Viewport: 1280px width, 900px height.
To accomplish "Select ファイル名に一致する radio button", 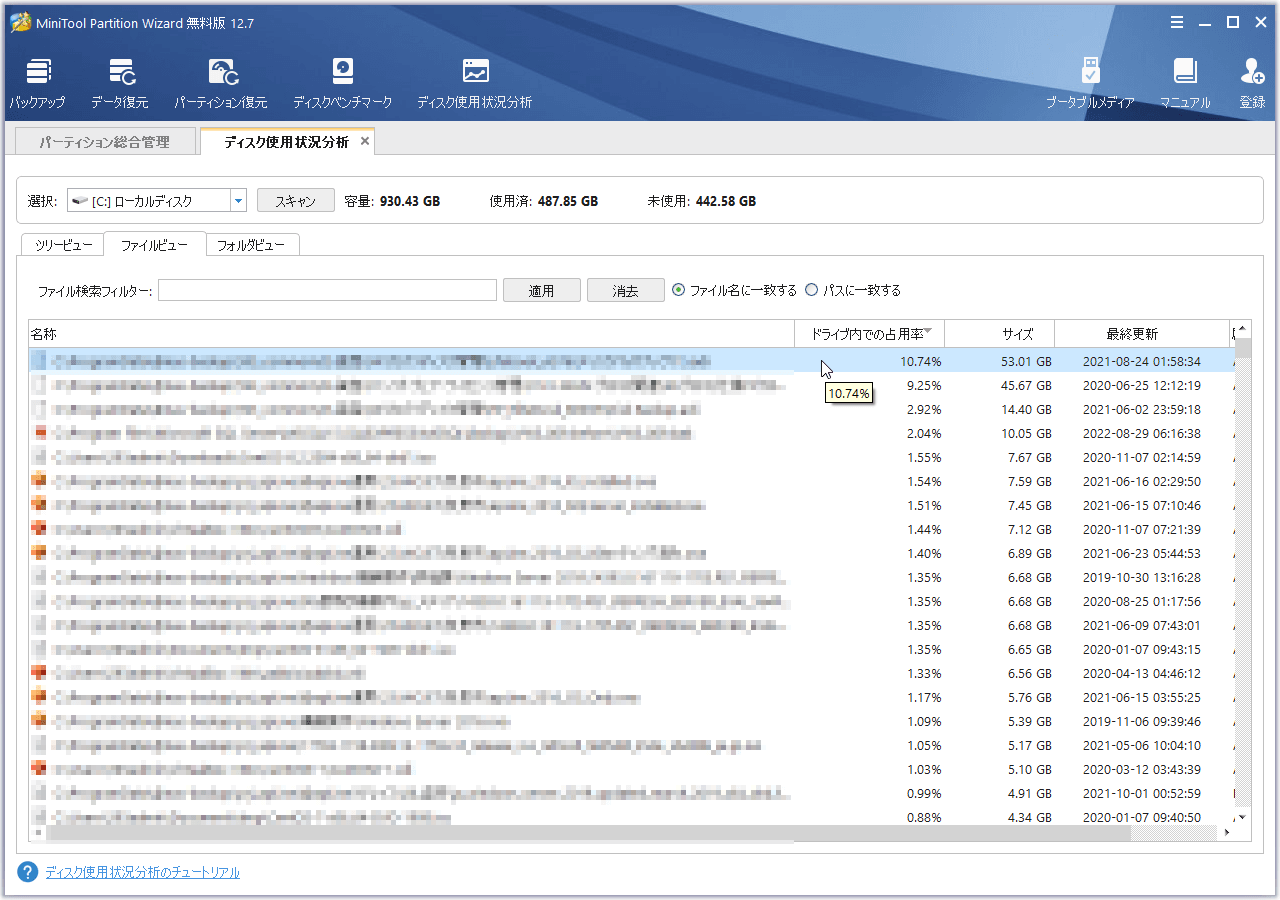I will click(679, 291).
